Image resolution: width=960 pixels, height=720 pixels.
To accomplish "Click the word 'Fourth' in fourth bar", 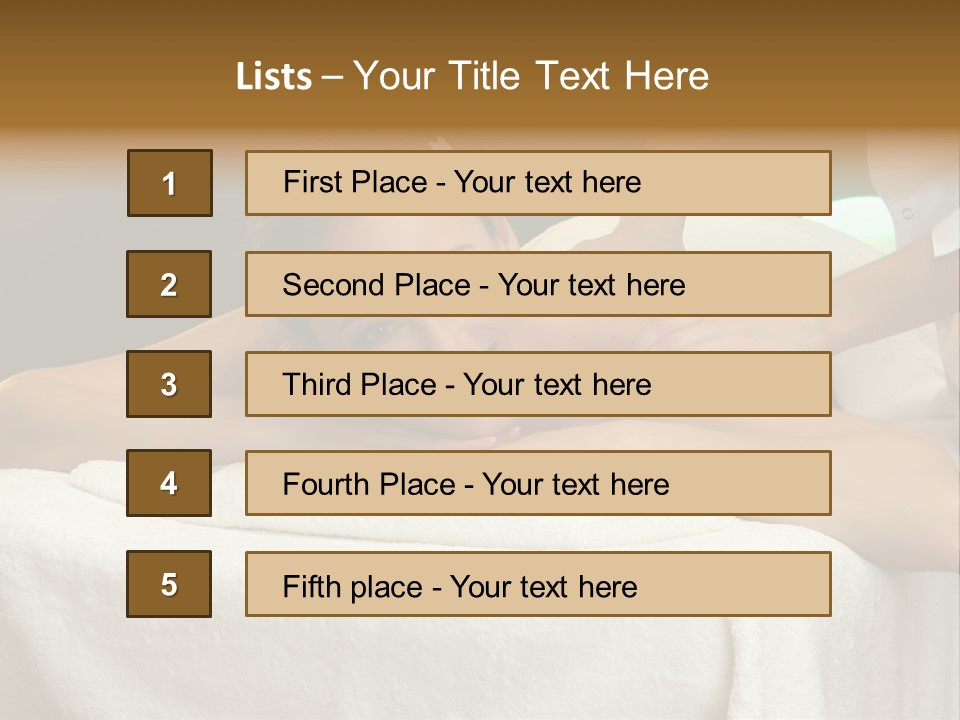I will pos(326,485).
